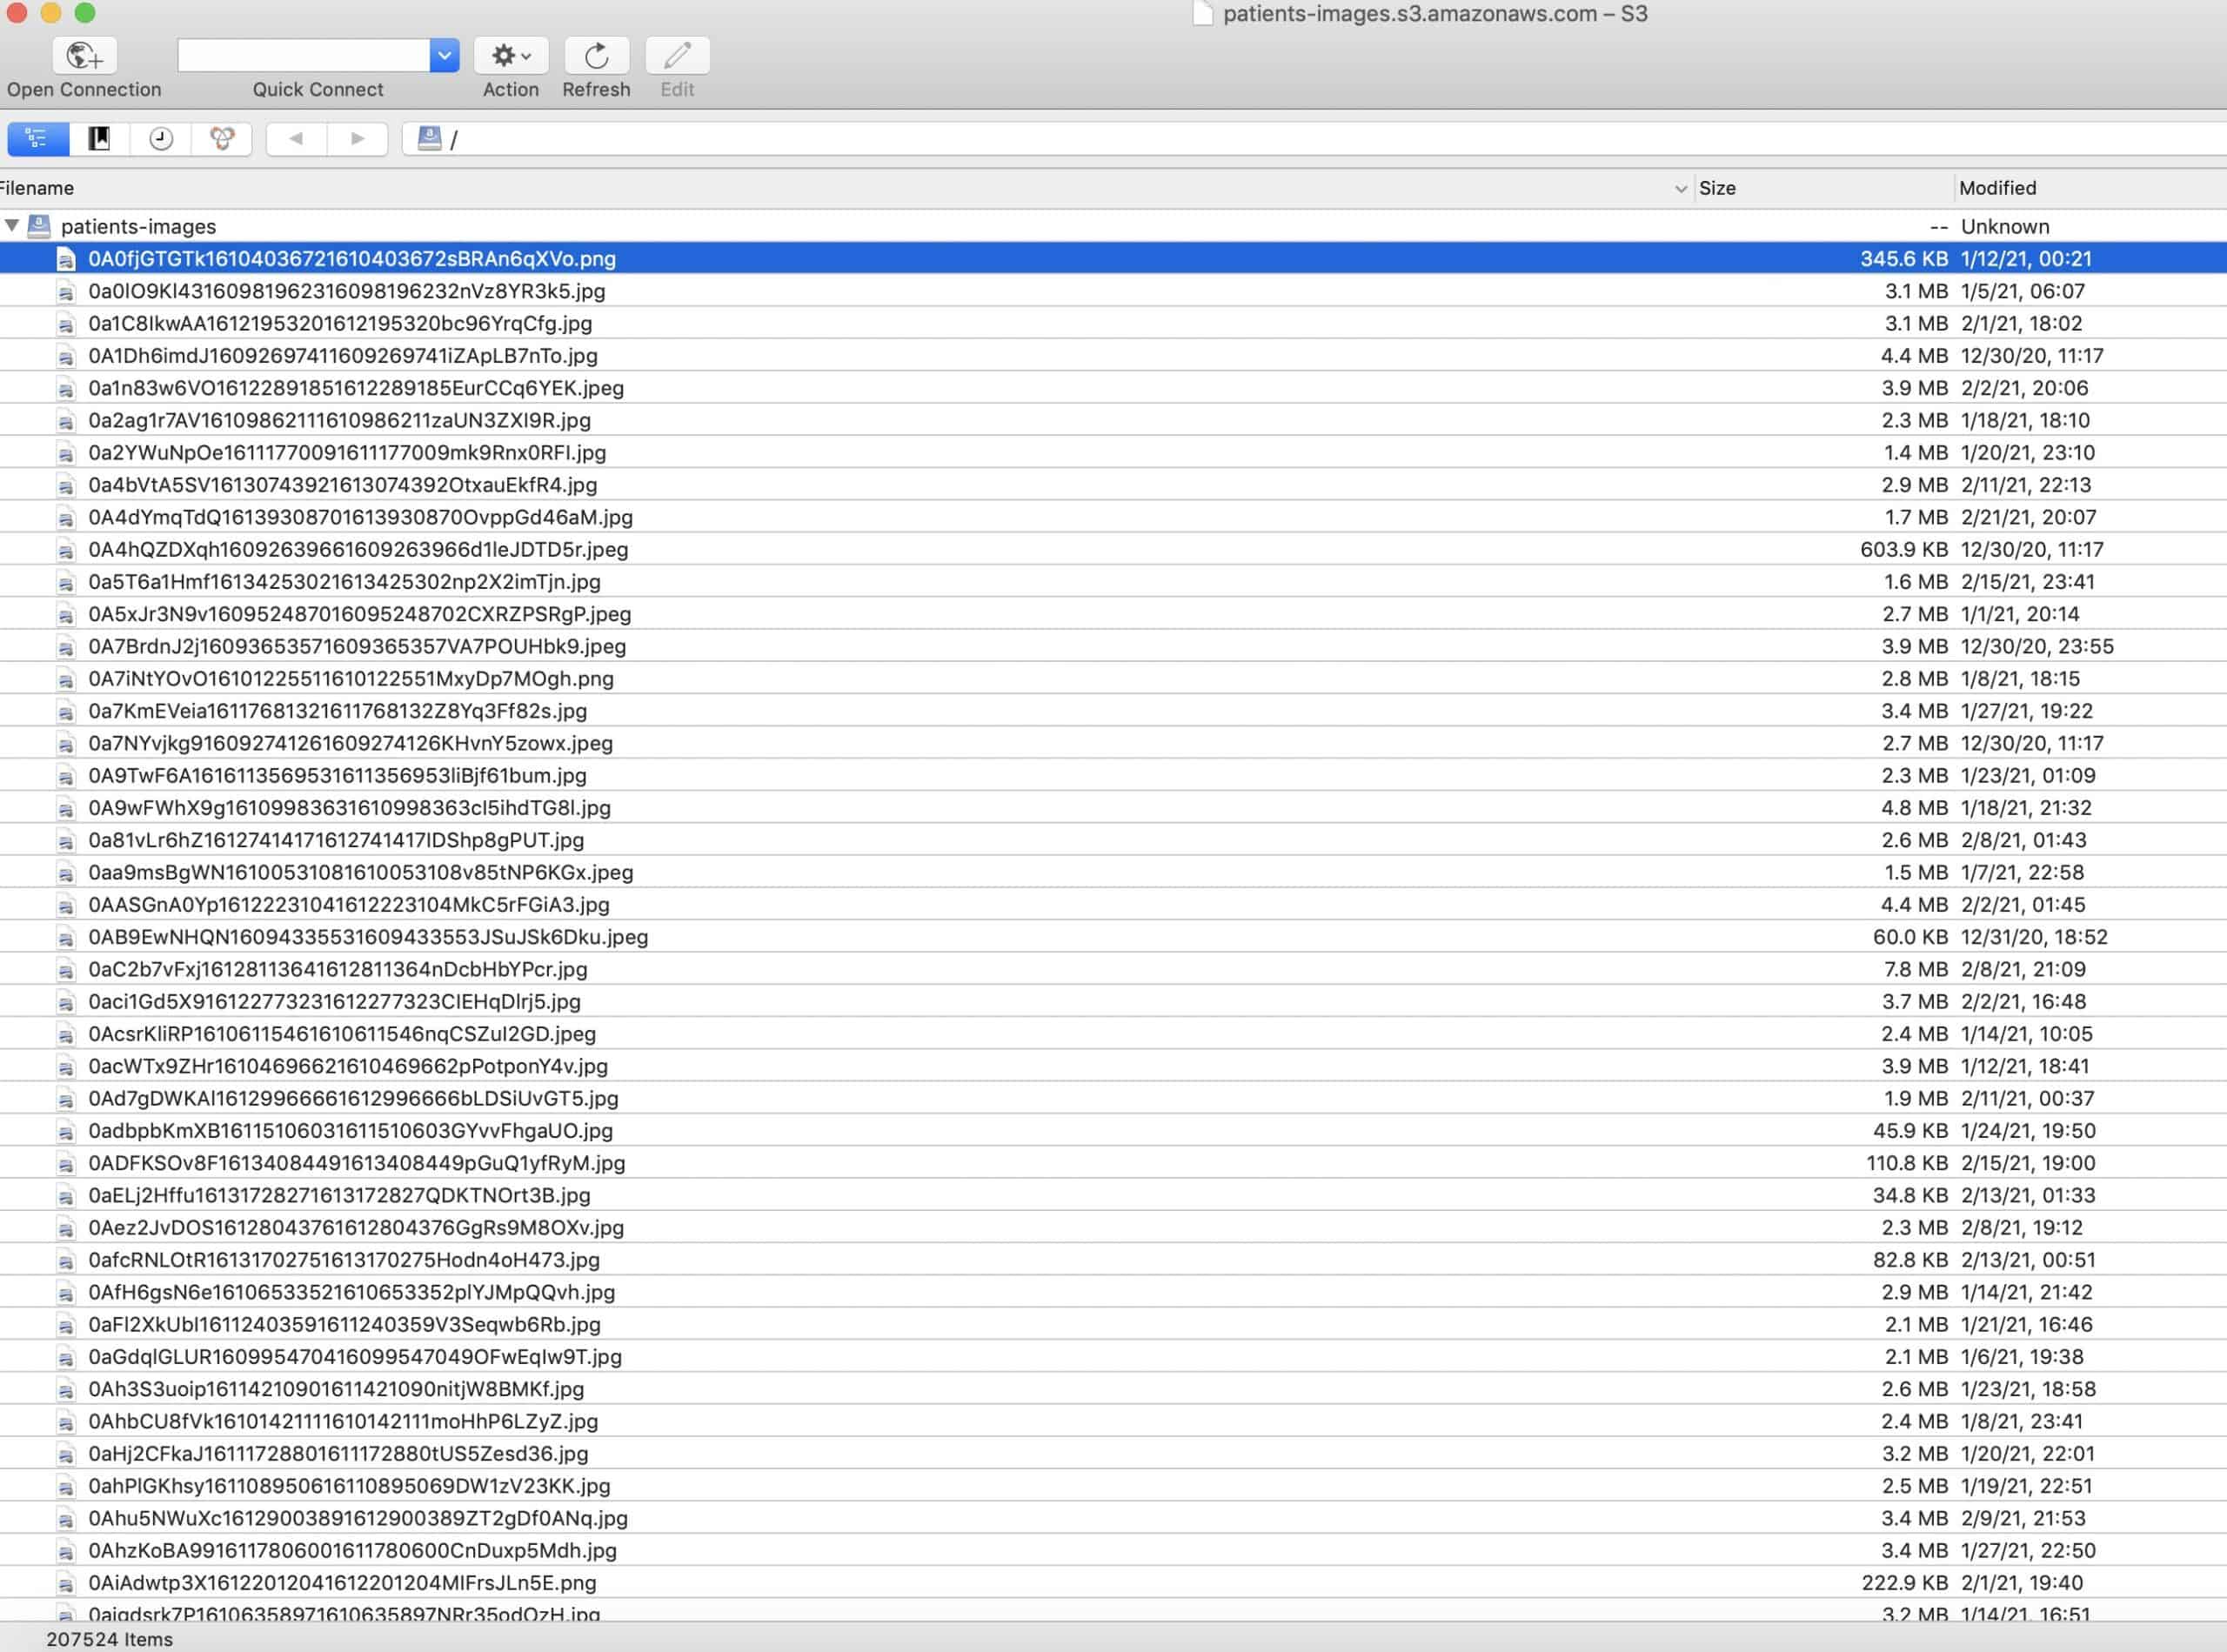
Task: Select file 0Aez2JvDOS...GgRs9M8OXv.jpg
Action: (x=1113, y=1227)
